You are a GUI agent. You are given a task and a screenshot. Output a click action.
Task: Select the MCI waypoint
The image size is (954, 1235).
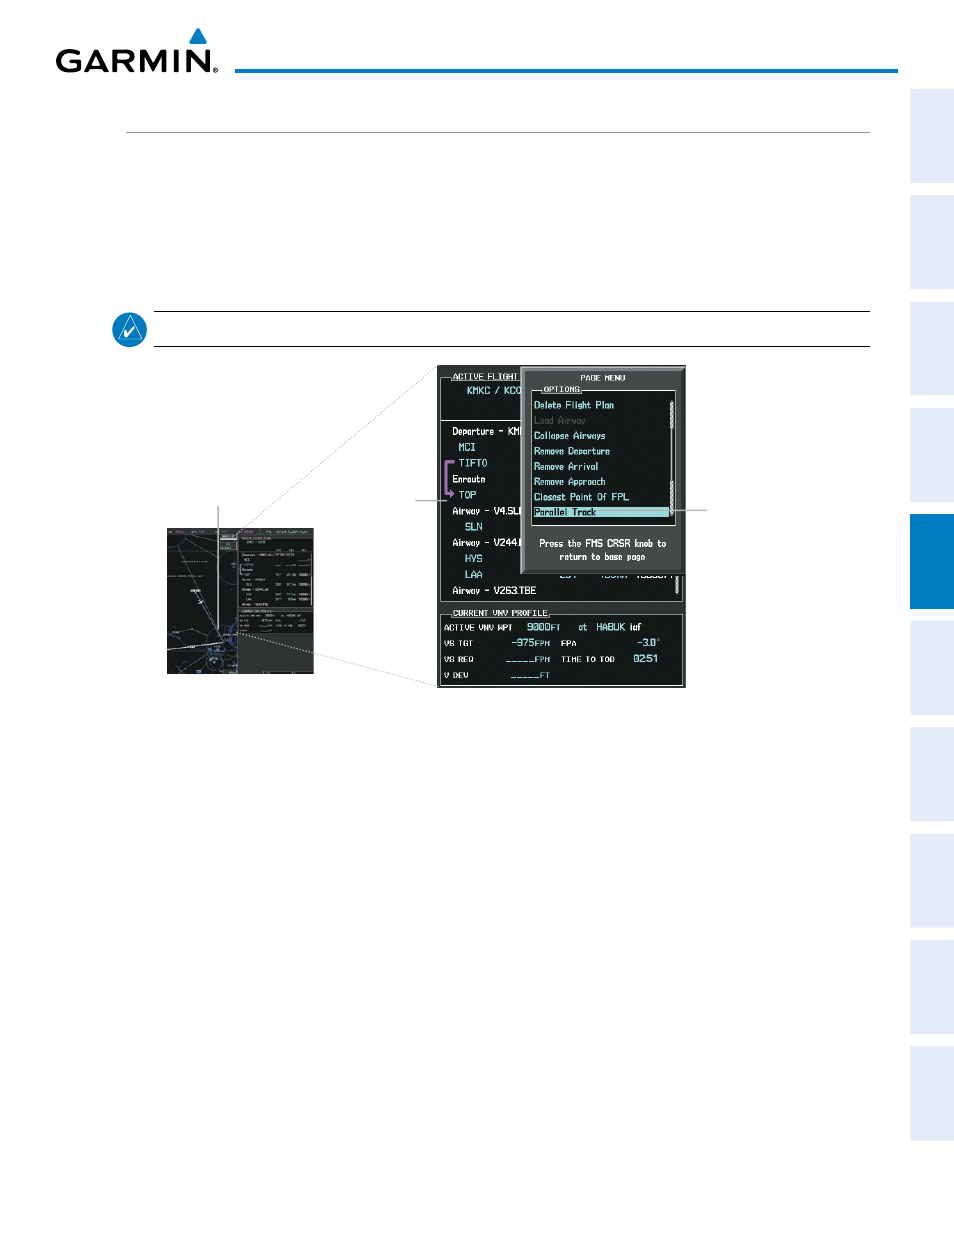coord(467,447)
